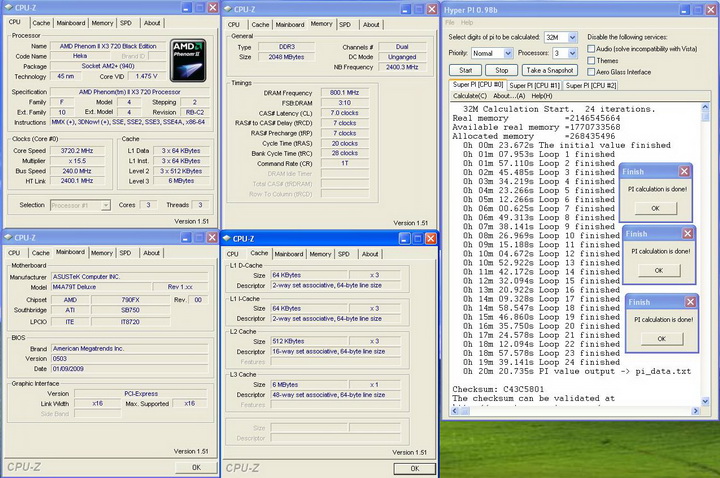This screenshot has width=720, height=478.
Task: Click the Stop button in Hyper PI
Action: (x=501, y=70)
